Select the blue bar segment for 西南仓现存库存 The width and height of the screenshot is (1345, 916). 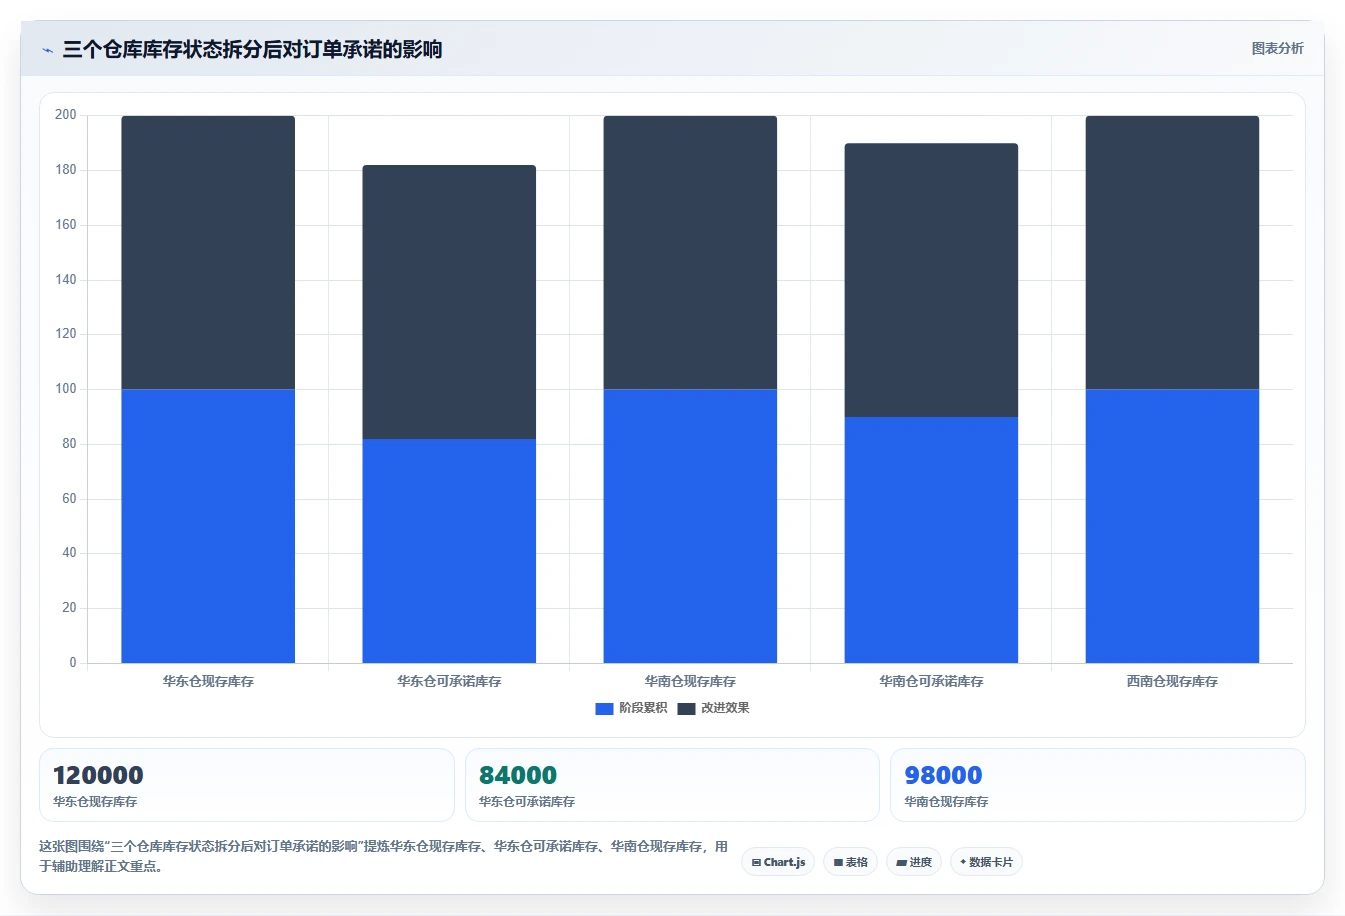point(1172,526)
